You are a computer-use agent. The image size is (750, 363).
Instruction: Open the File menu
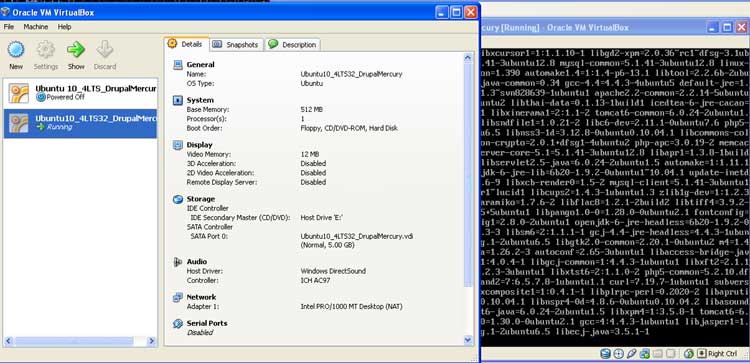point(9,27)
